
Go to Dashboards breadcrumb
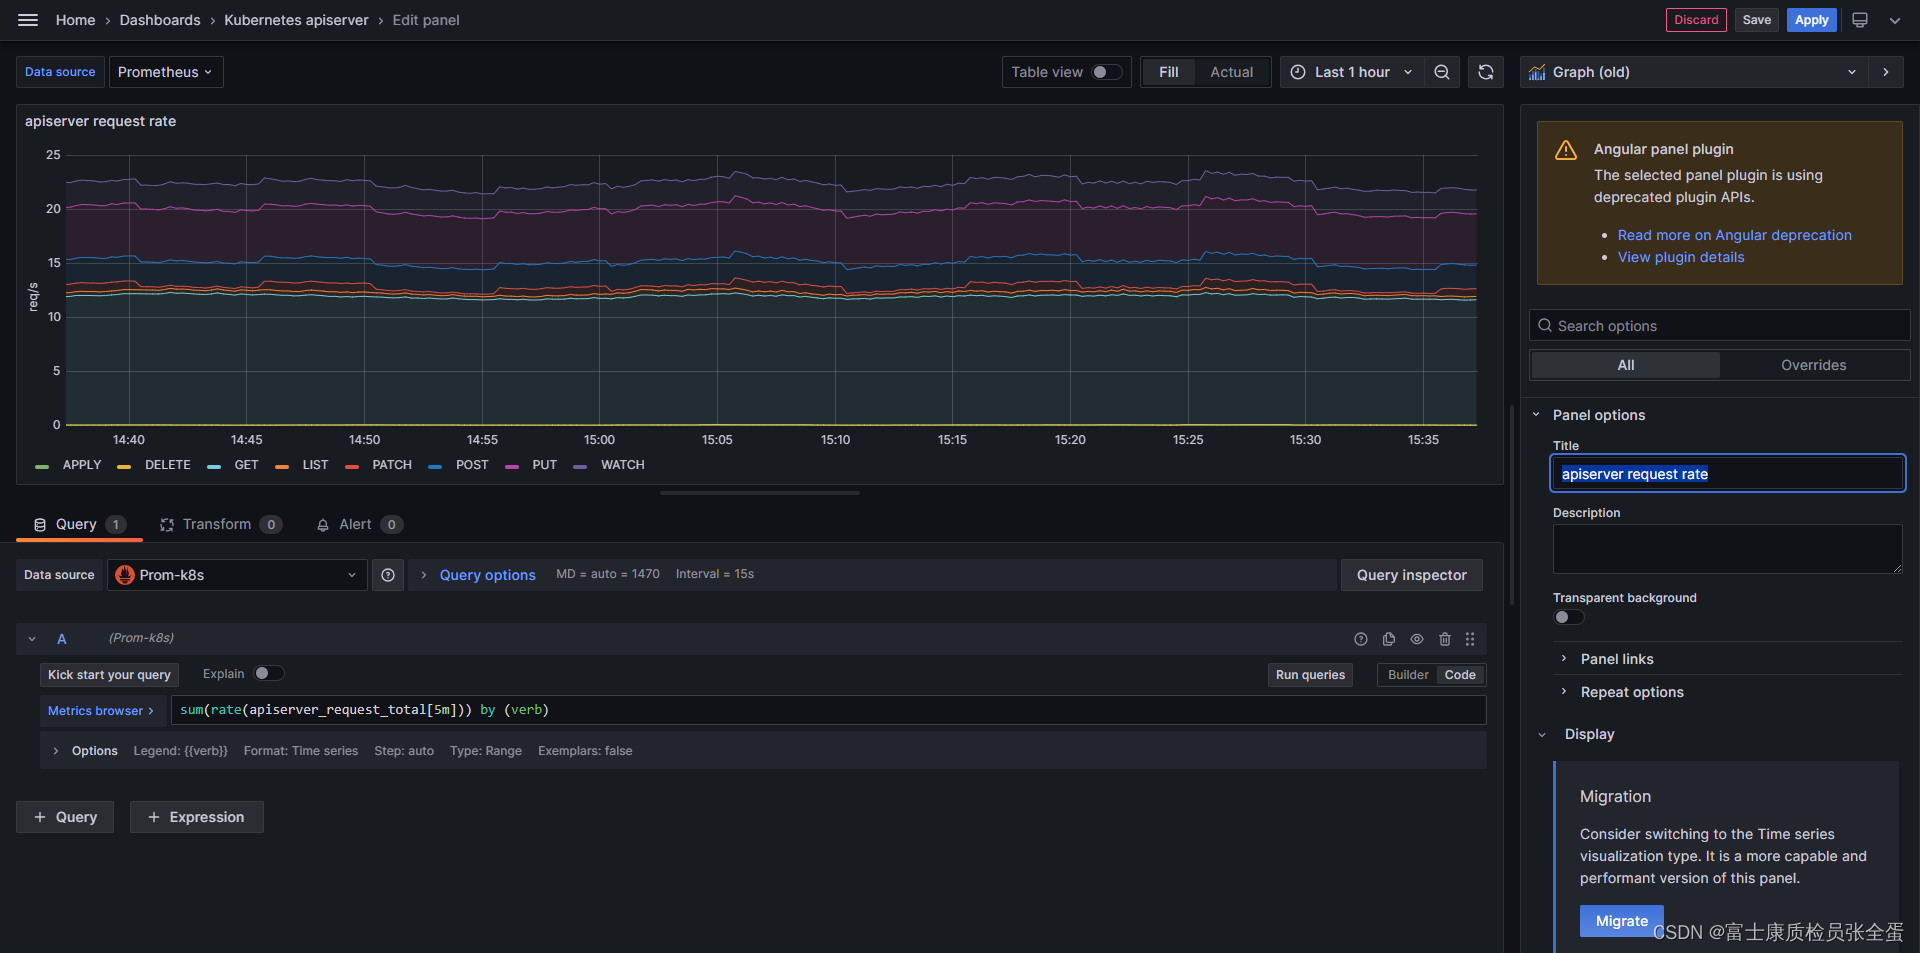pos(160,20)
